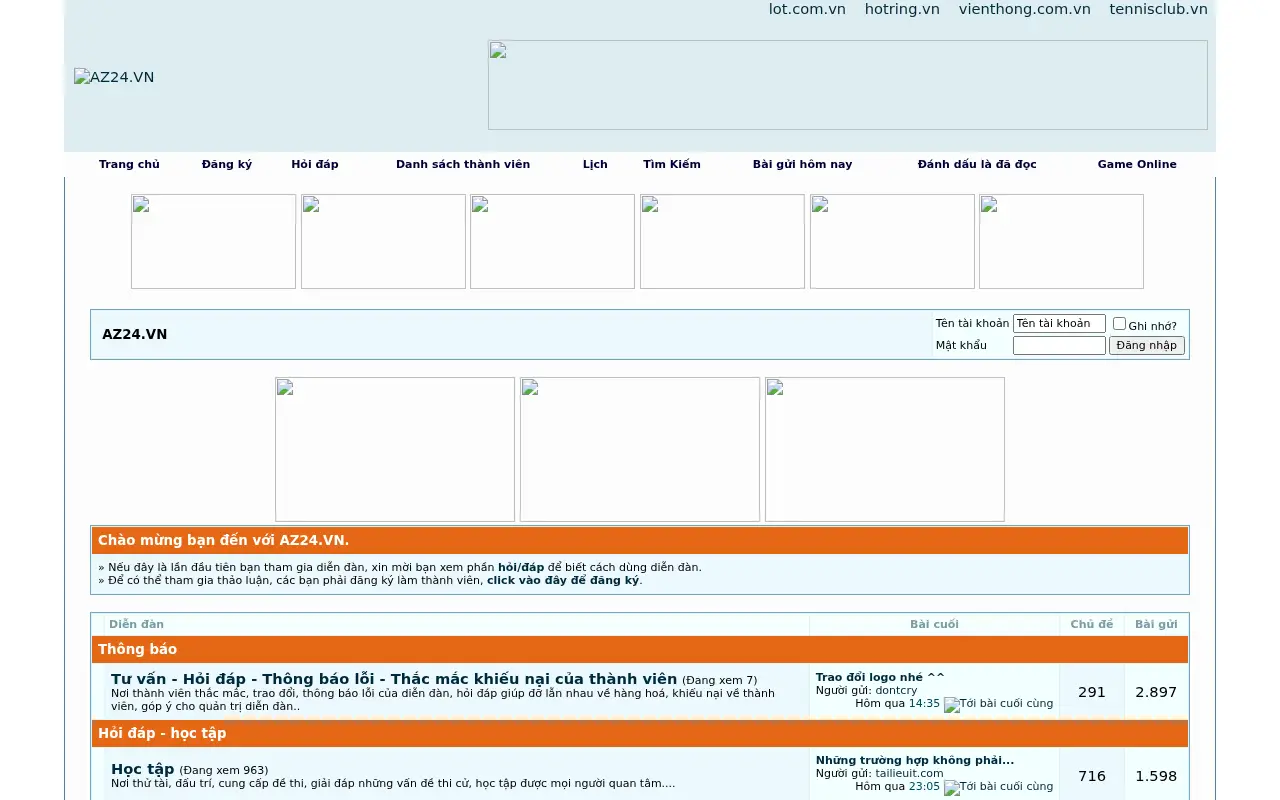This screenshot has width=1280, height=800.
Task: Click the AZ24.VN logo image
Action: click(114, 77)
